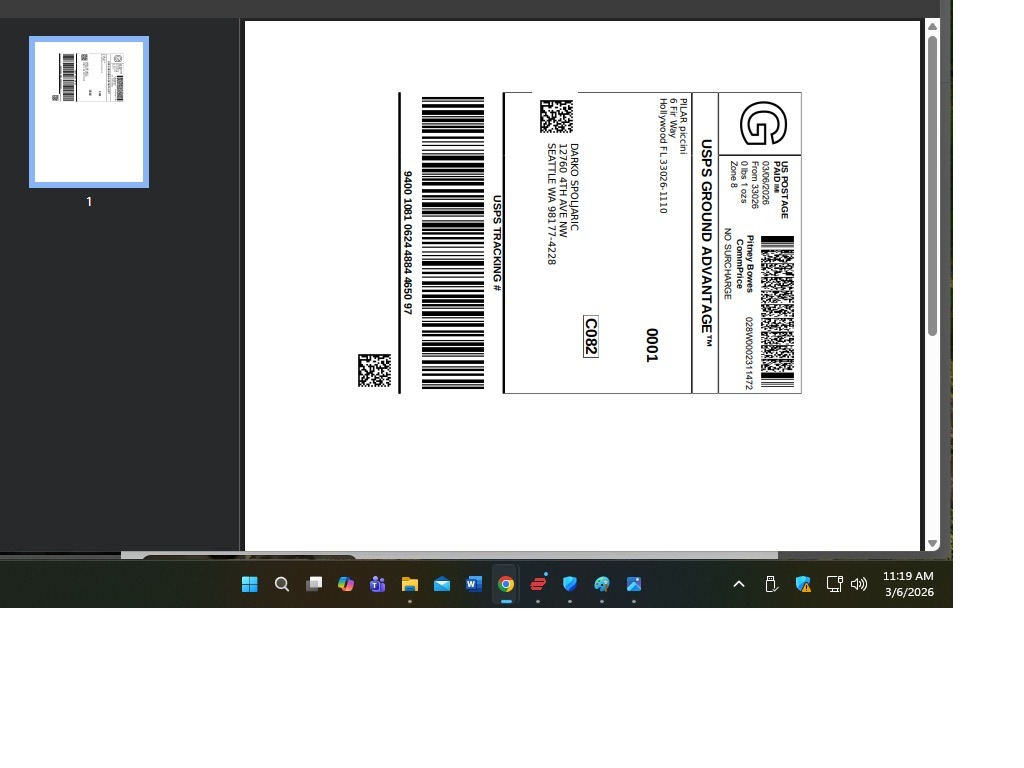Select the page 1 thumbnail
This screenshot has width=1024, height=768.
pos(89,112)
